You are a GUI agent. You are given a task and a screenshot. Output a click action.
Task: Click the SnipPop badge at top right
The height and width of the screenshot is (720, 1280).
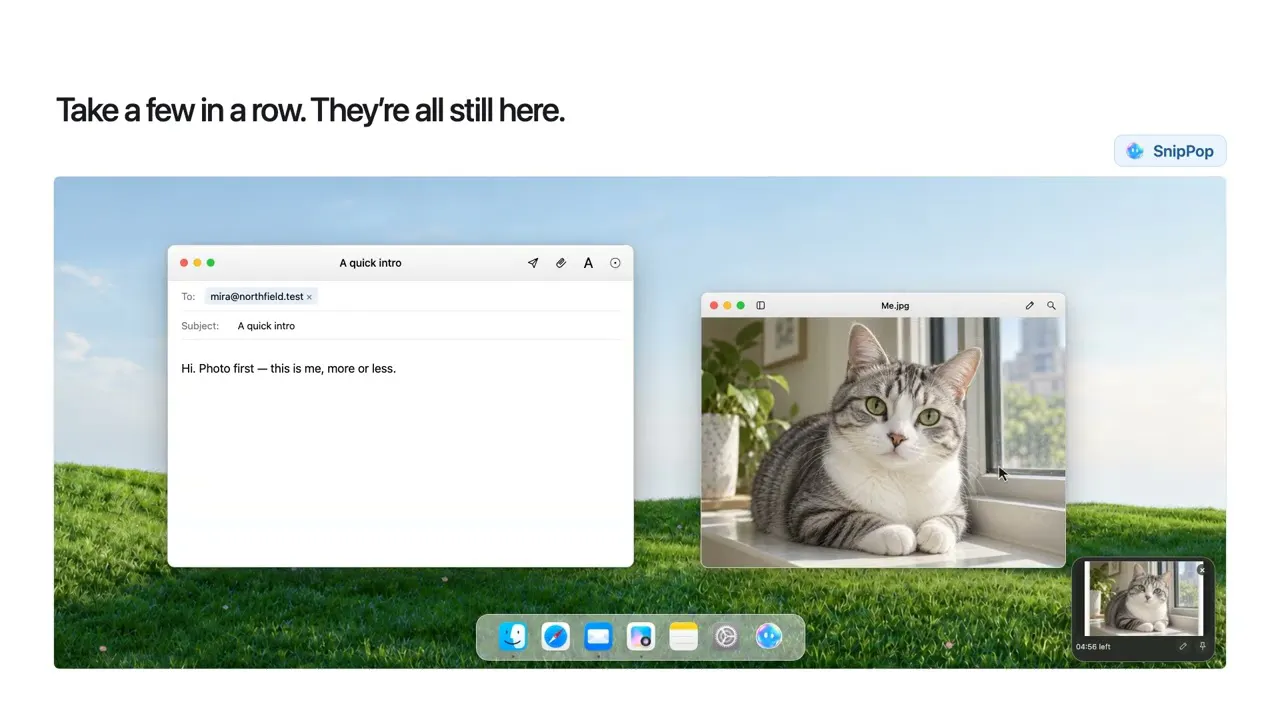point(1170,151)
